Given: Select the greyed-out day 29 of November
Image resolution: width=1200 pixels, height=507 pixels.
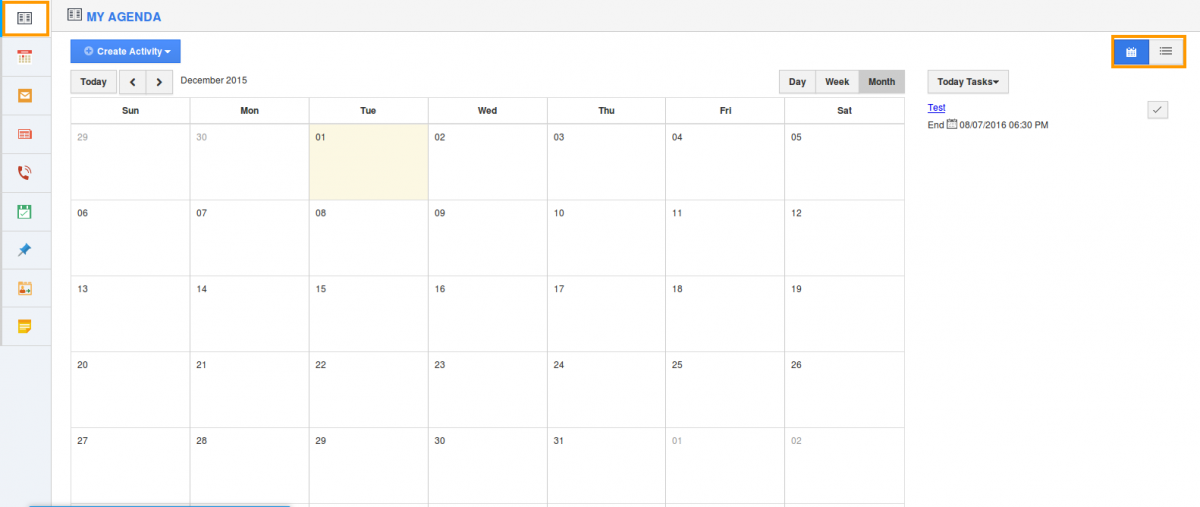Looking at the screenshot, I should click(x=130, y=162).
